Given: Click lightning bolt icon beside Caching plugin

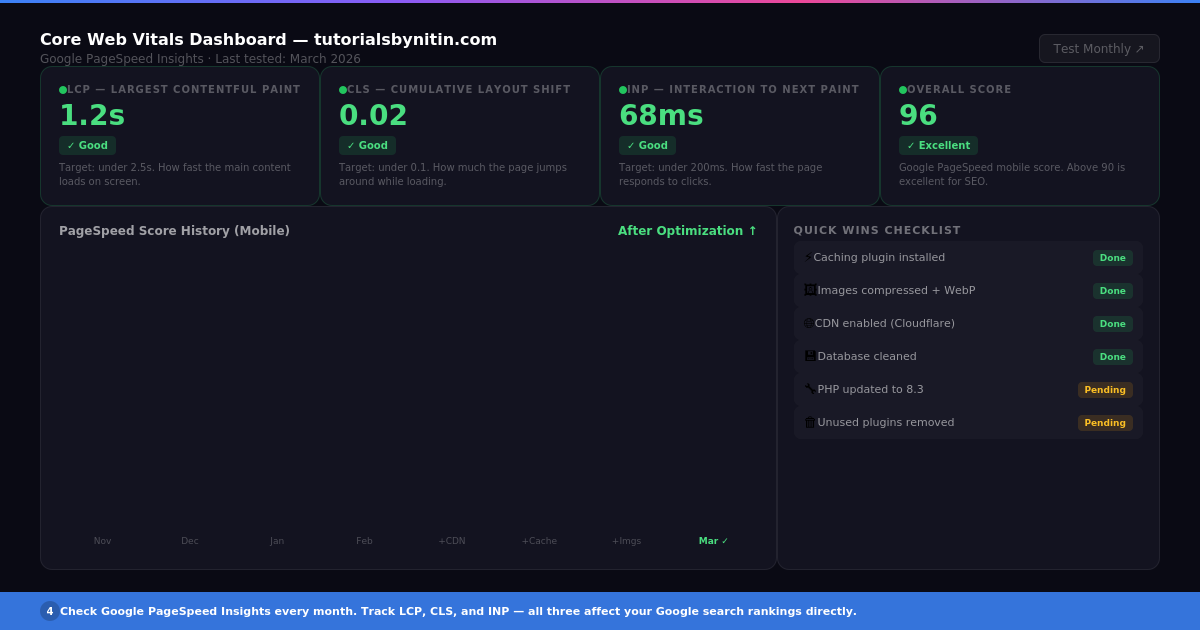Looking at the screenshot, I should [808, 257].
